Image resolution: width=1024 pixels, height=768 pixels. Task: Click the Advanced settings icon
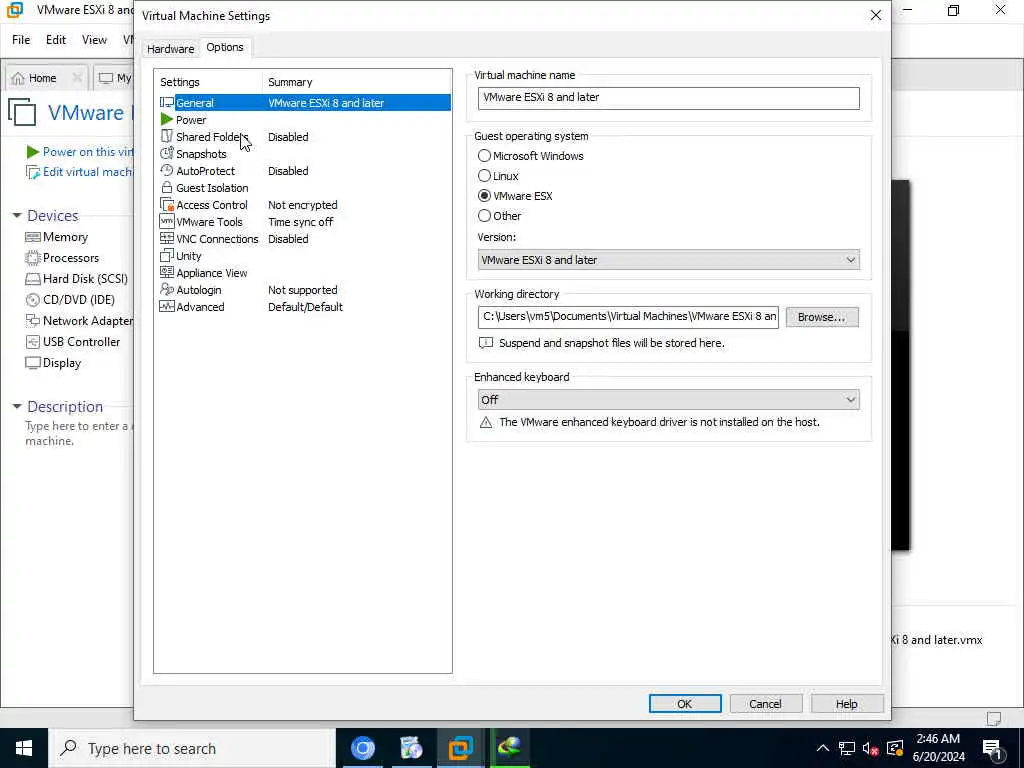[167, 306]
